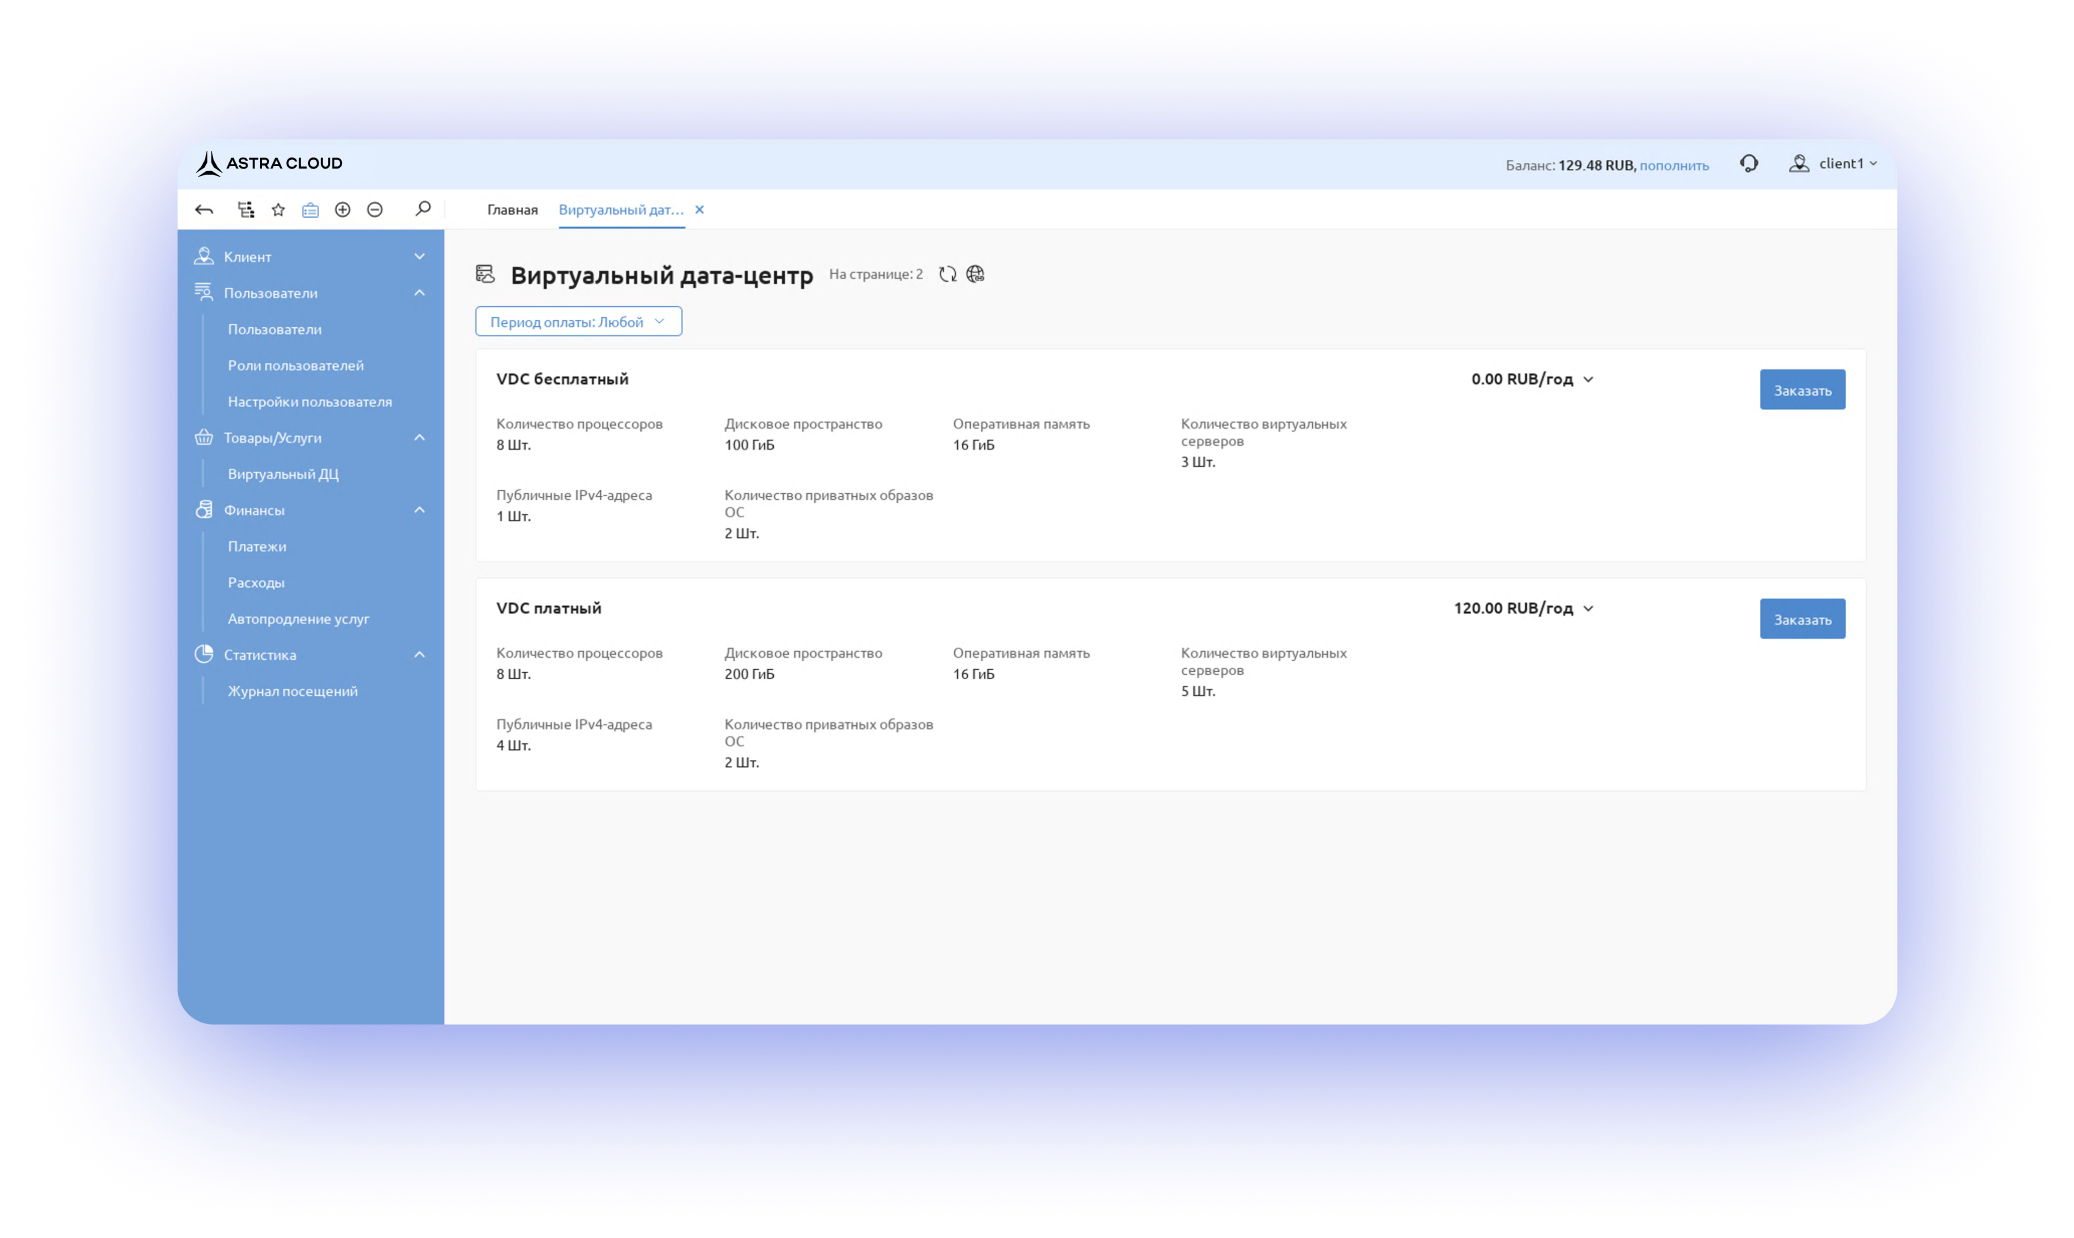This screenshot has height=1238, width=2074.
Task: Click the Клиент sidebar person icon
Action: point(204,256)
